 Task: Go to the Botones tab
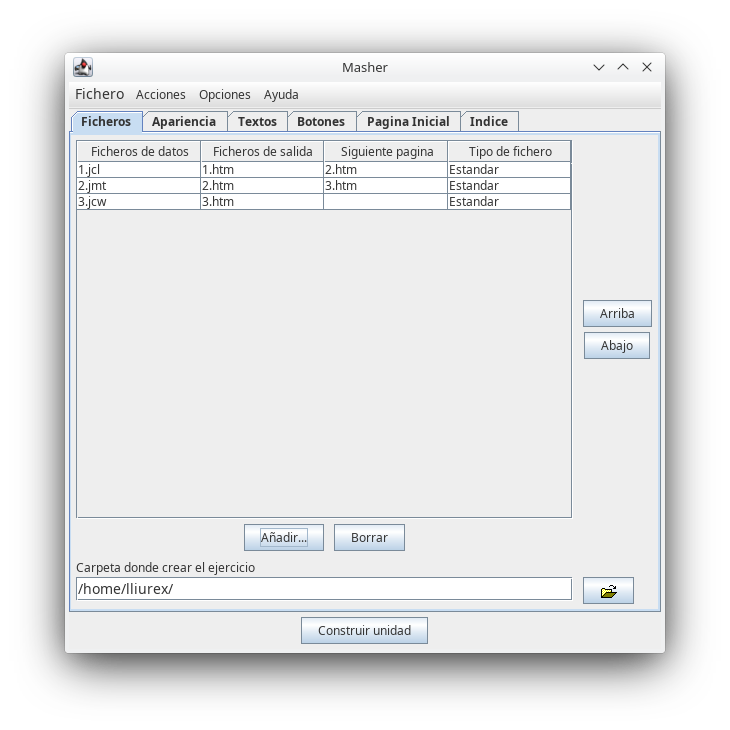pos(321,121)
